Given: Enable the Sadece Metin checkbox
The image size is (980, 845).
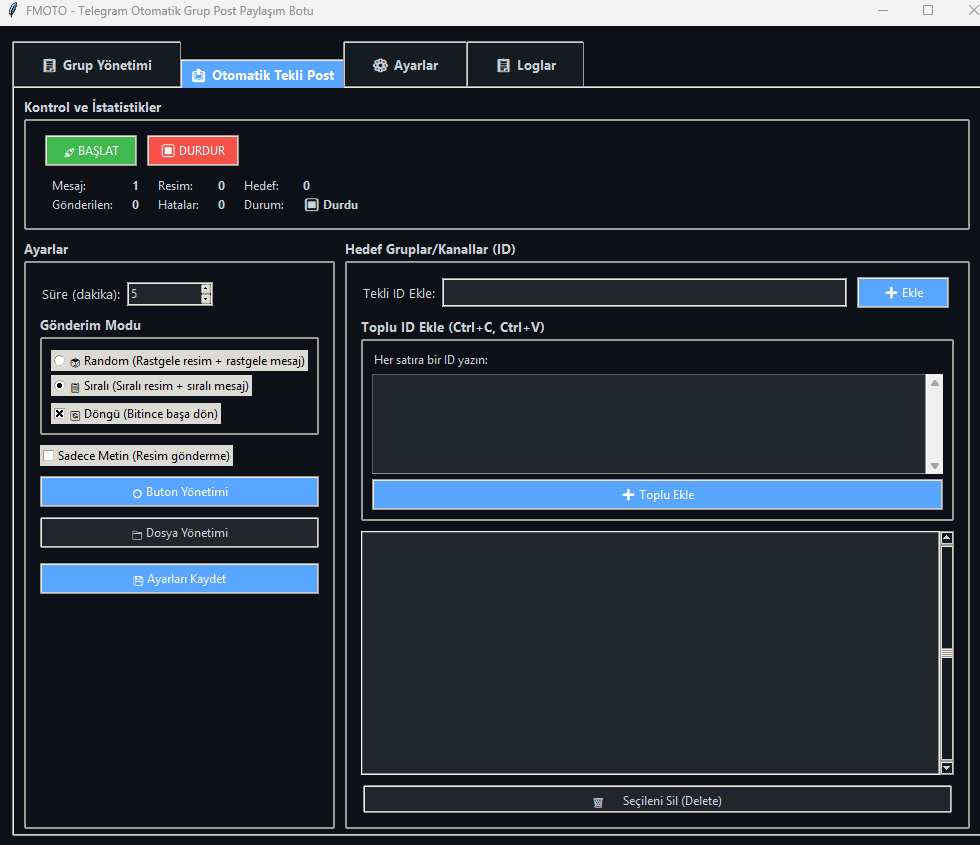Looking at the screenshot, I should 48,456.
